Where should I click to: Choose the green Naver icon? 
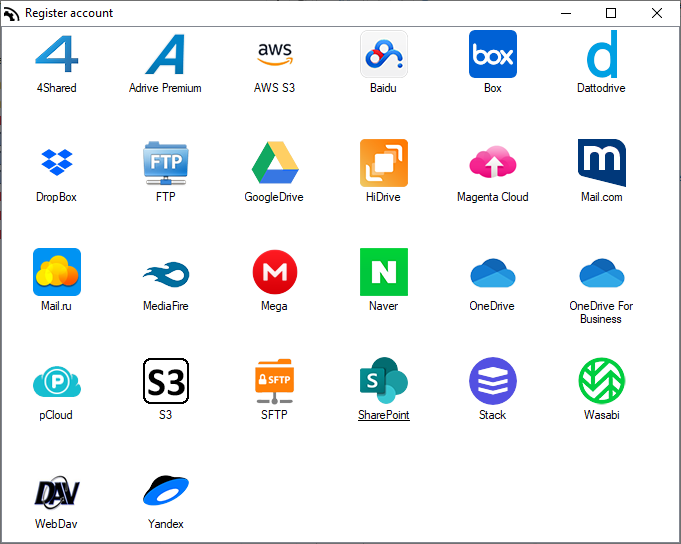tap(383, 272)
